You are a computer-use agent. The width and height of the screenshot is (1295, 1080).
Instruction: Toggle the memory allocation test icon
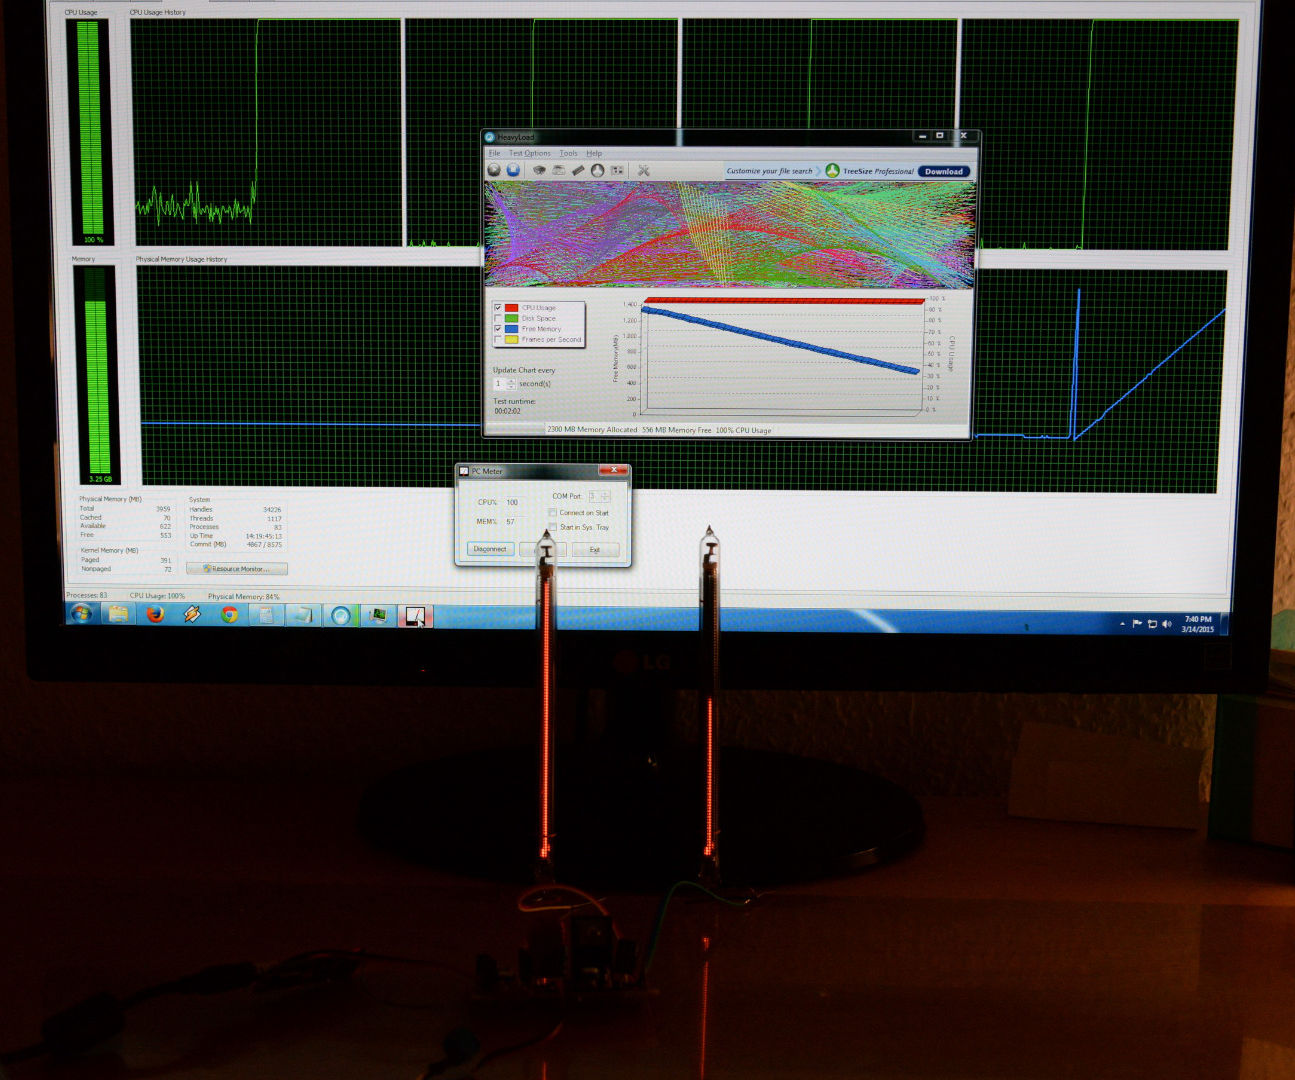click(578, 170)
